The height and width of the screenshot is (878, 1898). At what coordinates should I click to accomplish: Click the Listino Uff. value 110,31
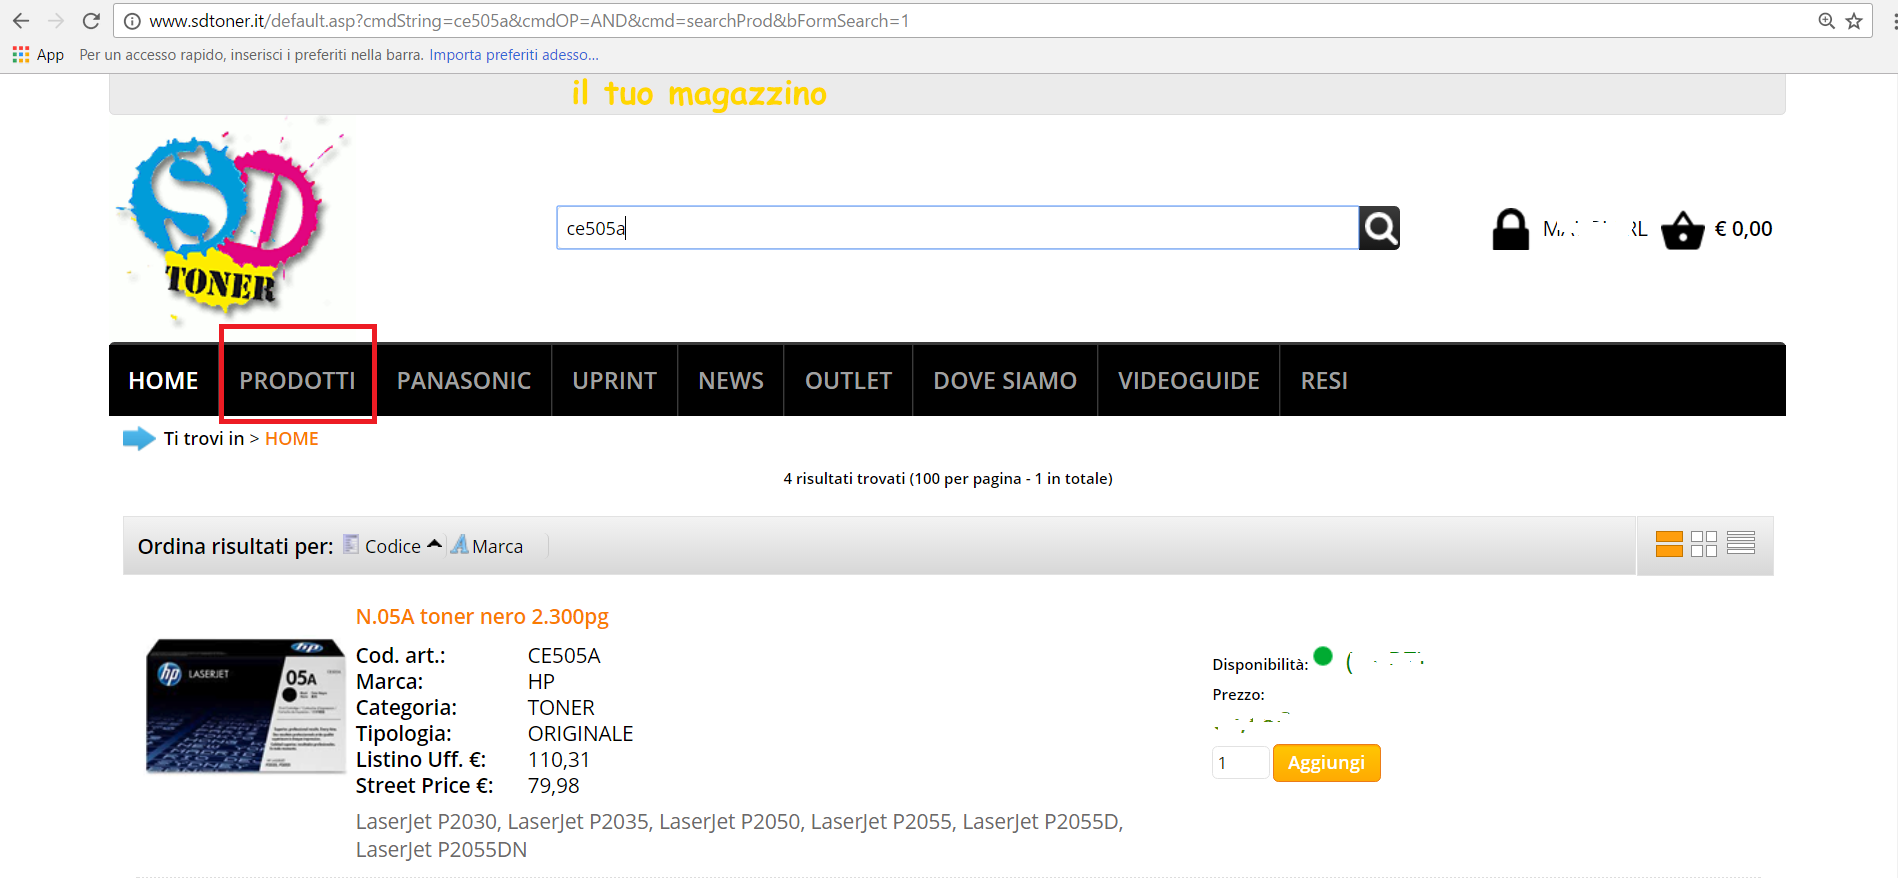pos(559,760)
